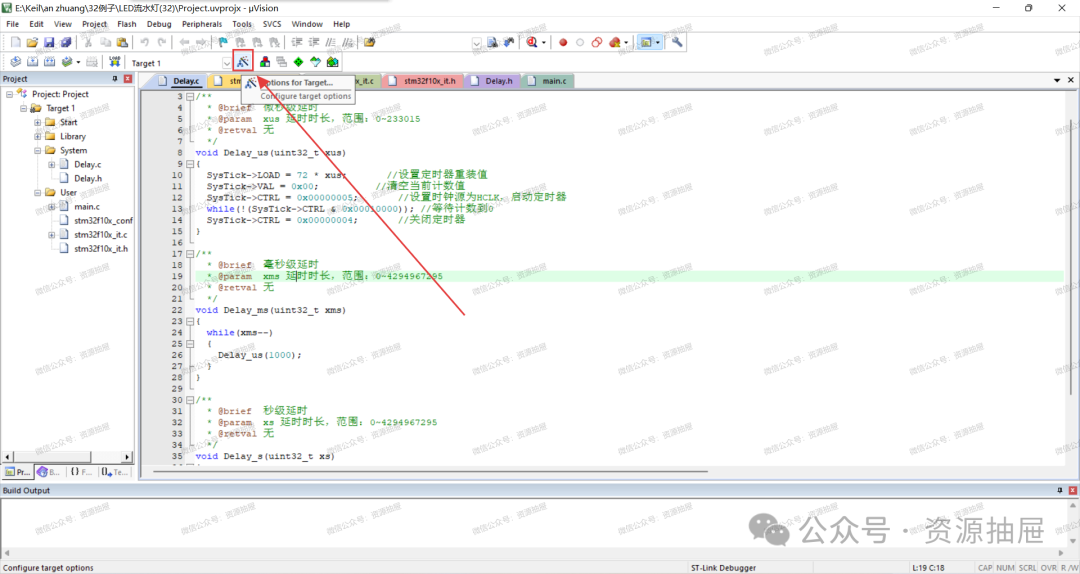Viewport: 1080px width, 574px height.
Task: Open the Help menu
Action: (x=342, y=23)
